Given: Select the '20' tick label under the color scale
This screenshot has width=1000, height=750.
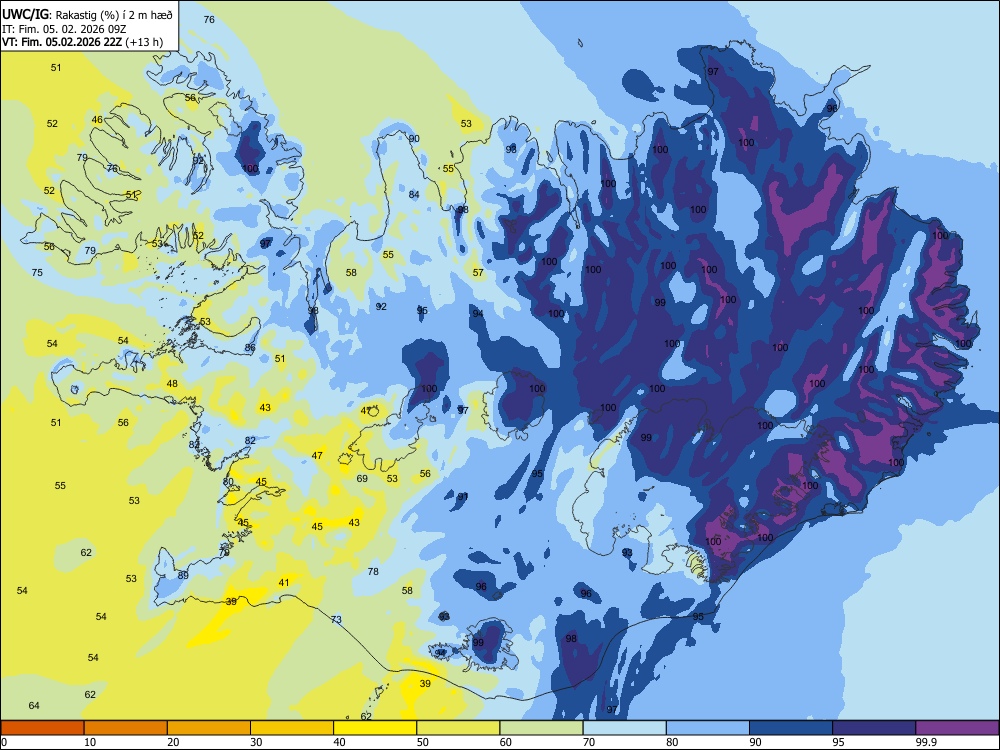Looking at the screenshot, I should (x=173, y=742).
